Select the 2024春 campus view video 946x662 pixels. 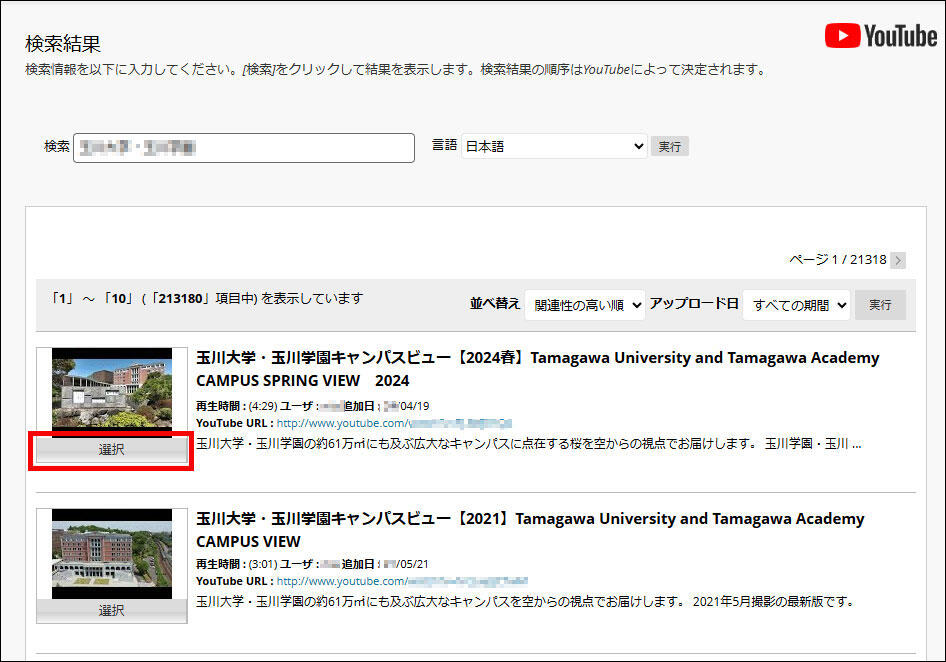pos(112,450)
